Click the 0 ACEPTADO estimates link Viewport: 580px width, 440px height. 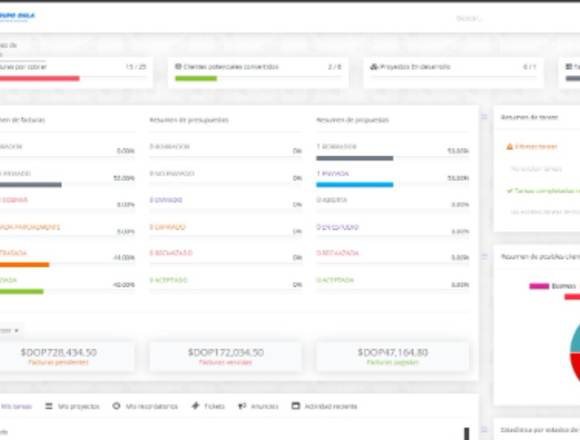point(168,280)
